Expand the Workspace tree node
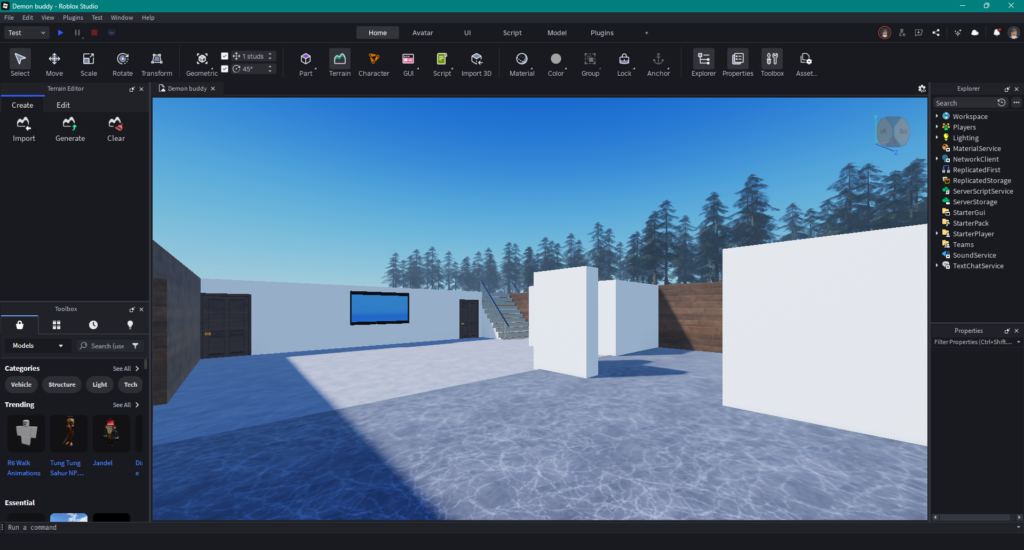 click(x=937, y=116)
